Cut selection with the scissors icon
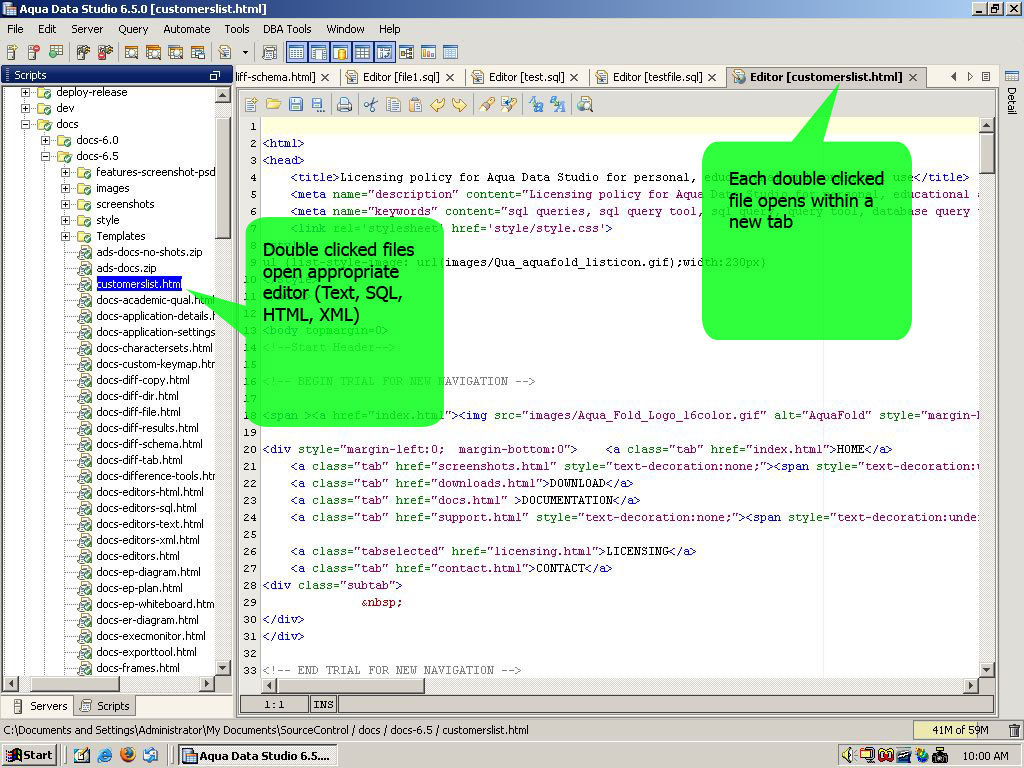The image size is (1024, 768). tap(371, 104)
